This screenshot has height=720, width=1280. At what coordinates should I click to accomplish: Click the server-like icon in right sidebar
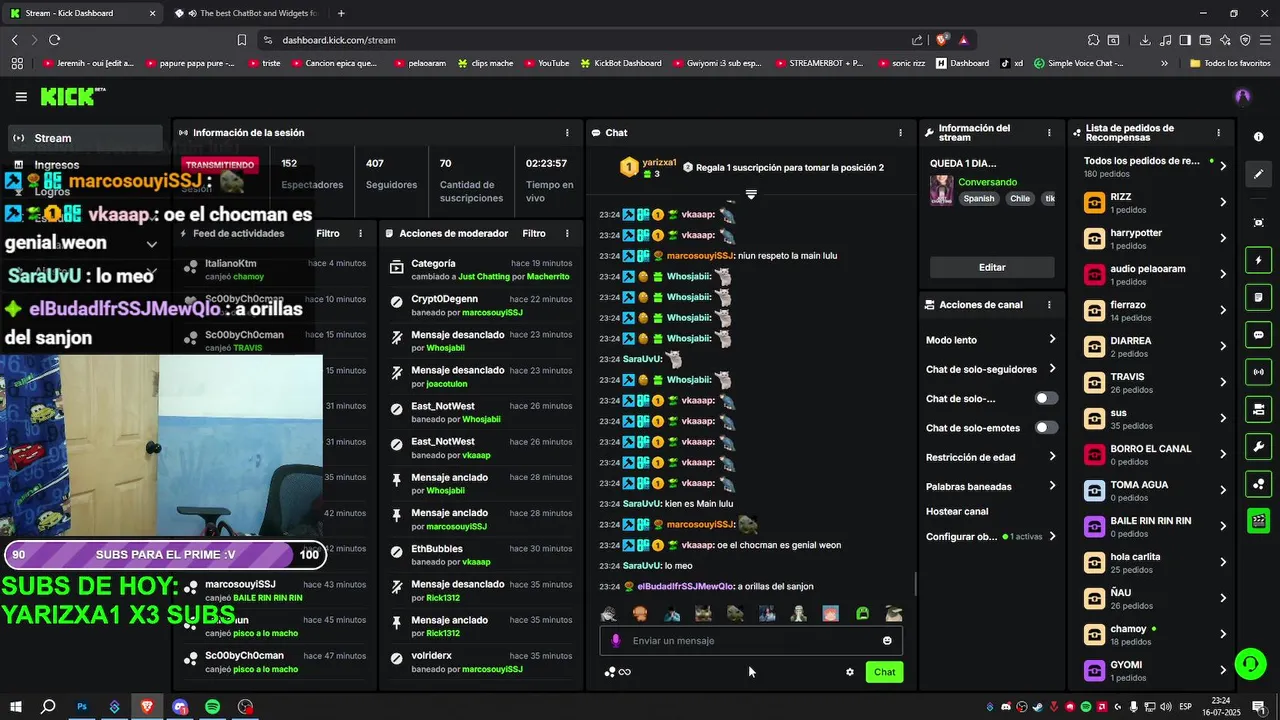click(1259, 409)
